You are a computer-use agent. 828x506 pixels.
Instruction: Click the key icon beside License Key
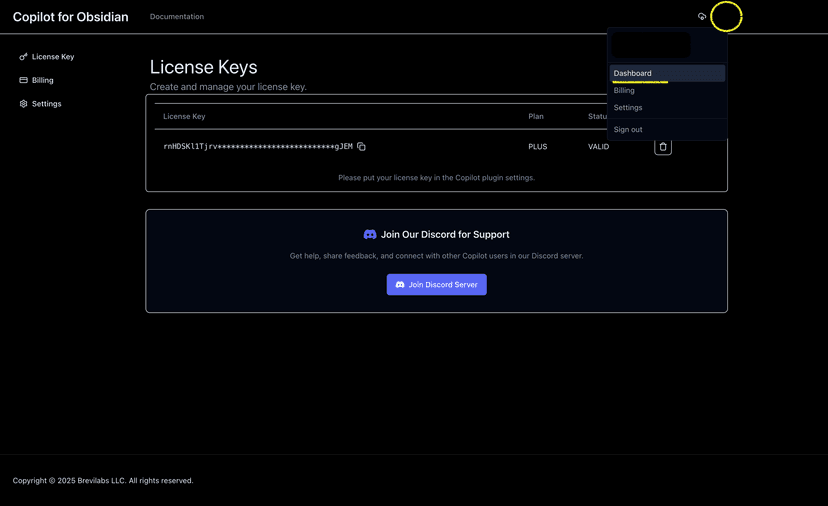(23, 57)
